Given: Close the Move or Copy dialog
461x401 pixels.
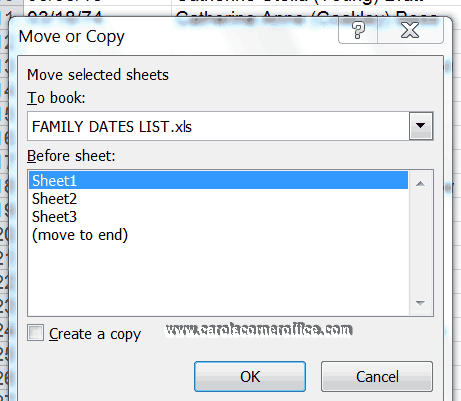Looking at the screenshot, I should 410,30.
